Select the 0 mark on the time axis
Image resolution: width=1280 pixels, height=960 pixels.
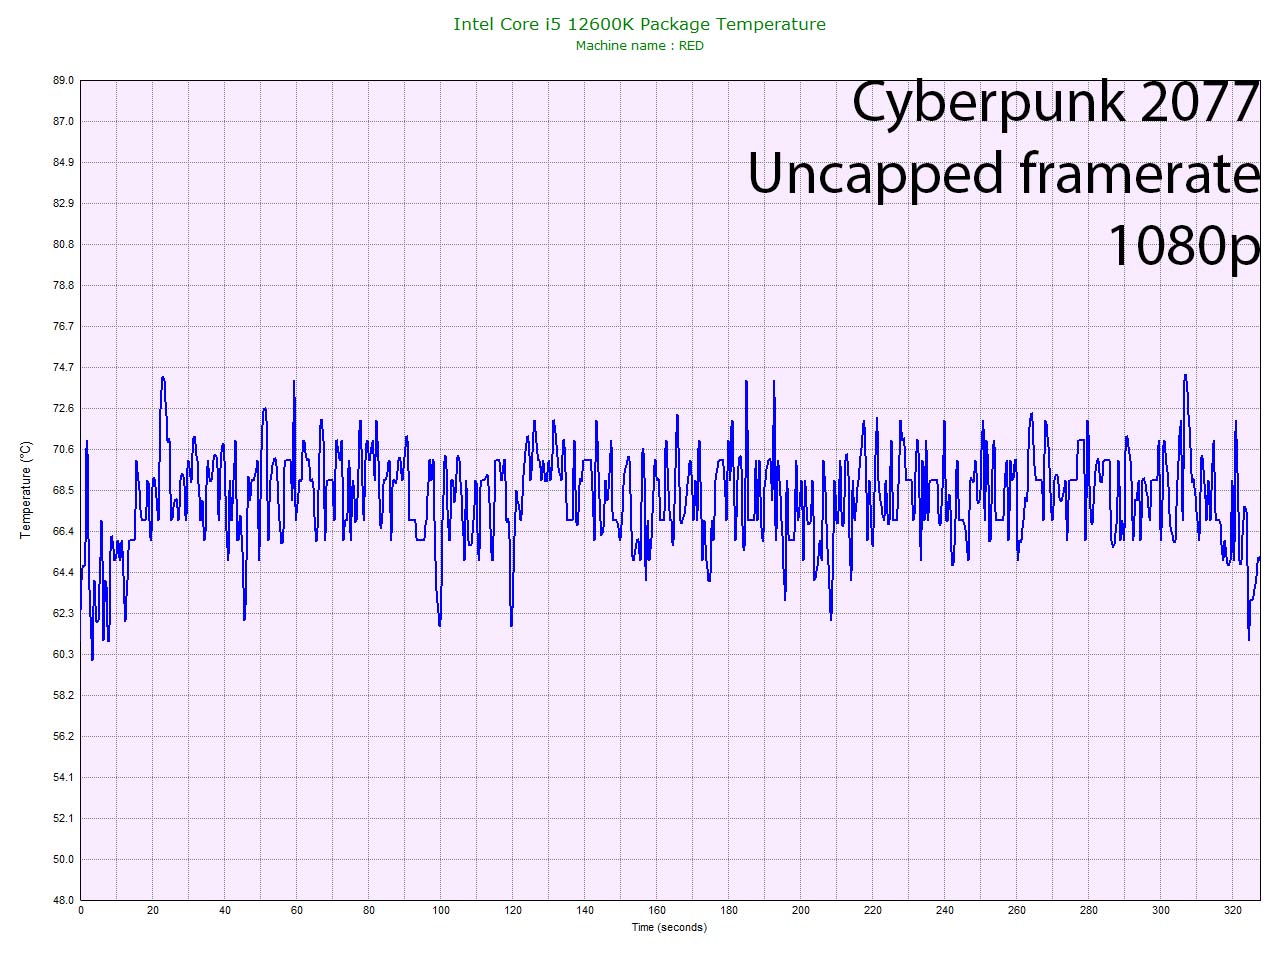[81, 911]
